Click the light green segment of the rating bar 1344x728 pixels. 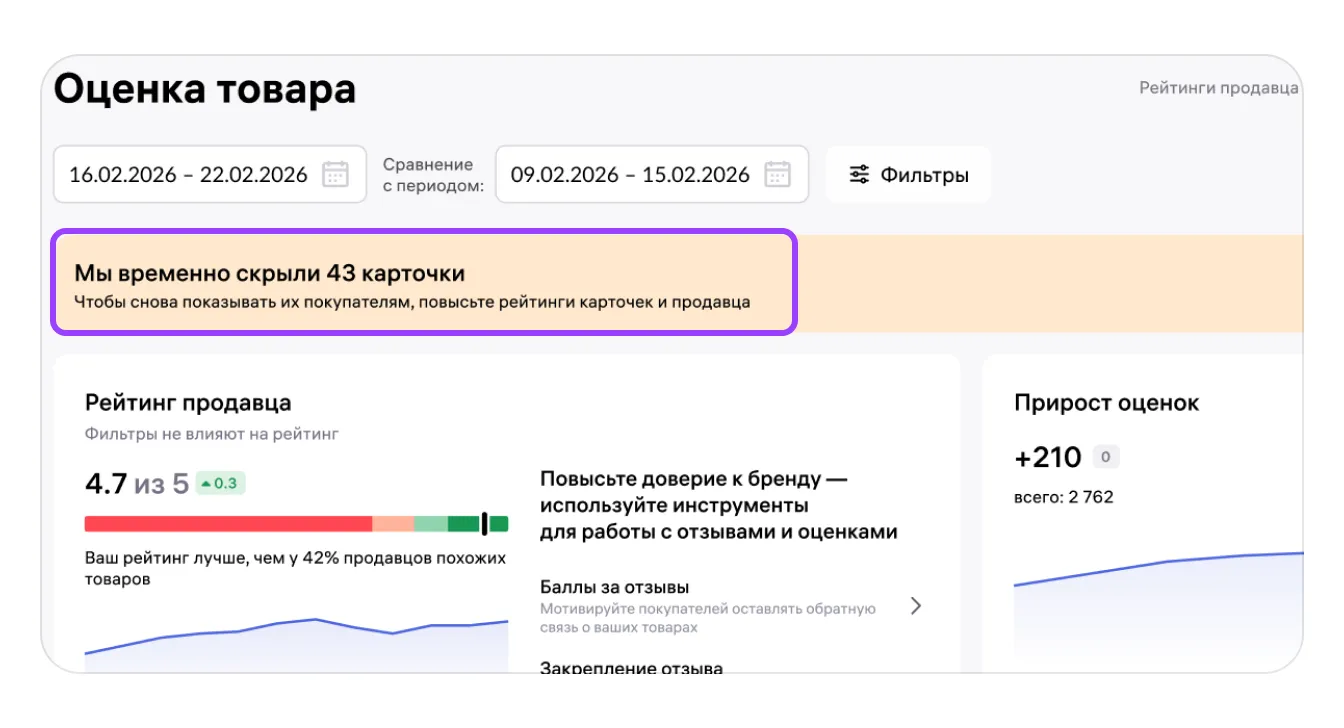tap(430, 524)
